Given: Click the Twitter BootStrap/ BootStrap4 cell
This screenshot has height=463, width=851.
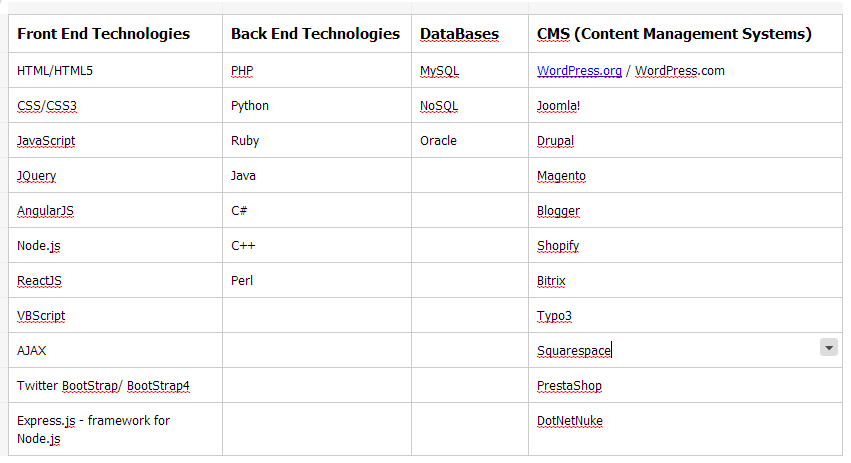Looking at the screenshot, I should coord(115,385).
